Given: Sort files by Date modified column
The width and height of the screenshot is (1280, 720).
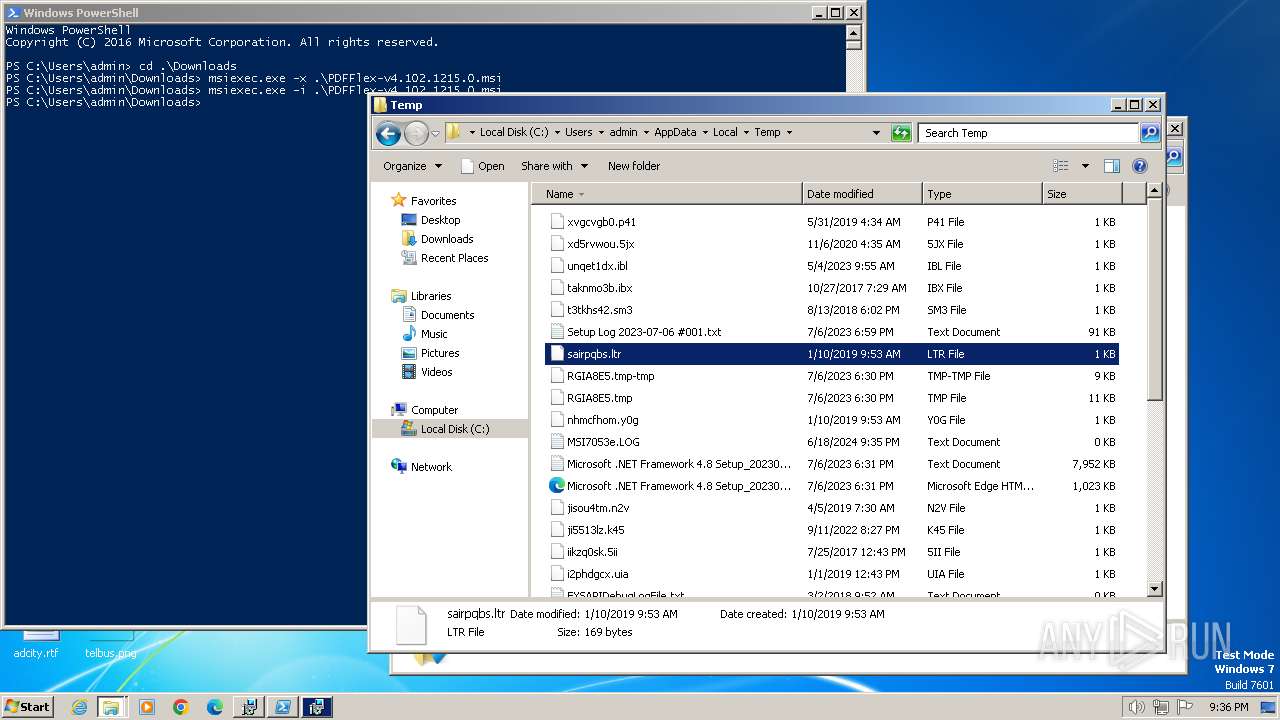Looking at the screenshot, I should 862,194.
